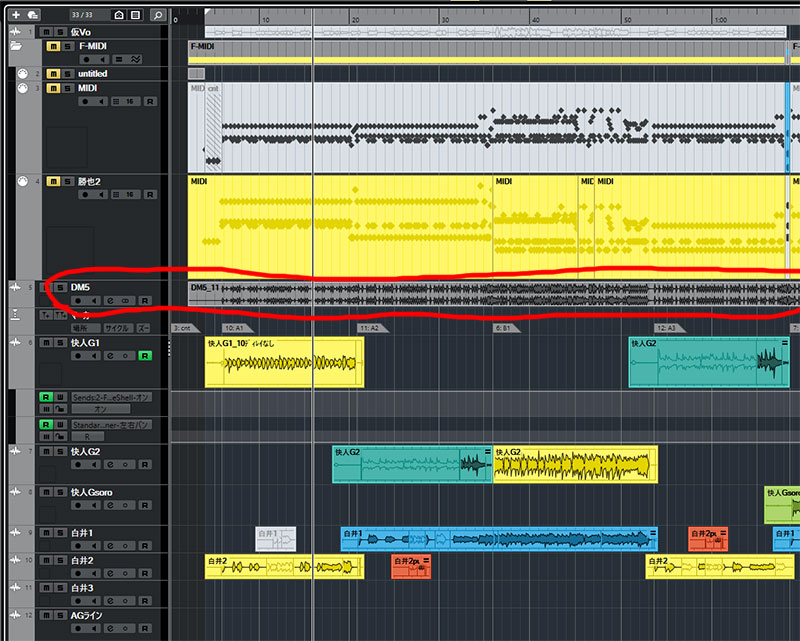Open the サイクル (cycle) marker dropdown
Screen dimensions: 800x641
pos(118,328)
